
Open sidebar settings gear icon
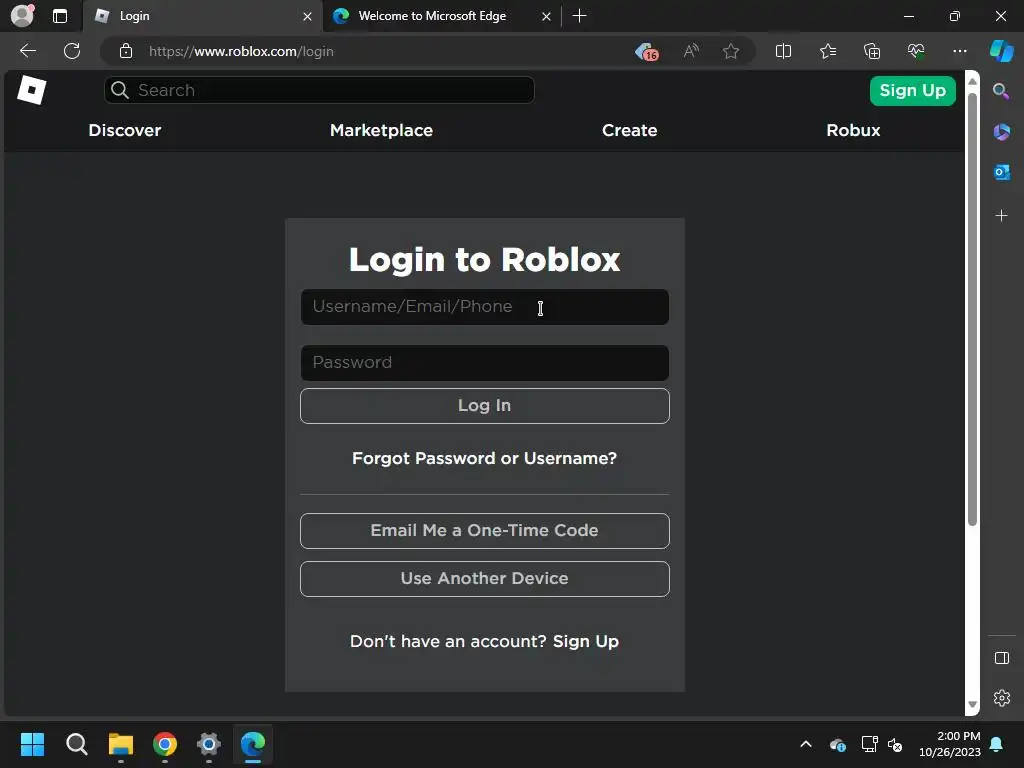[1001, 698]
